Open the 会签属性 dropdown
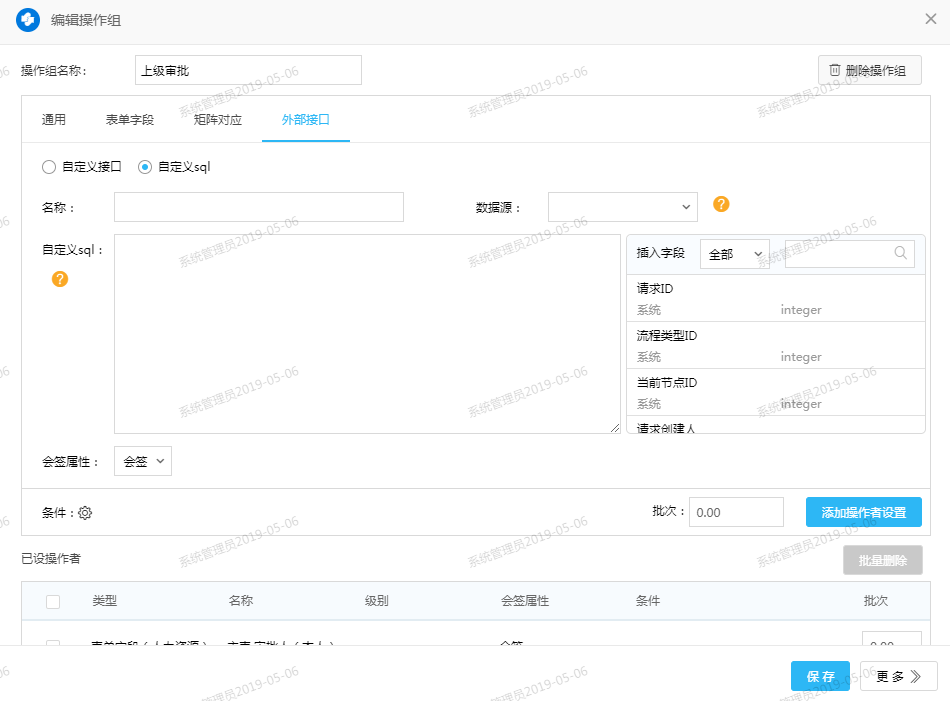 click(143, 461)
